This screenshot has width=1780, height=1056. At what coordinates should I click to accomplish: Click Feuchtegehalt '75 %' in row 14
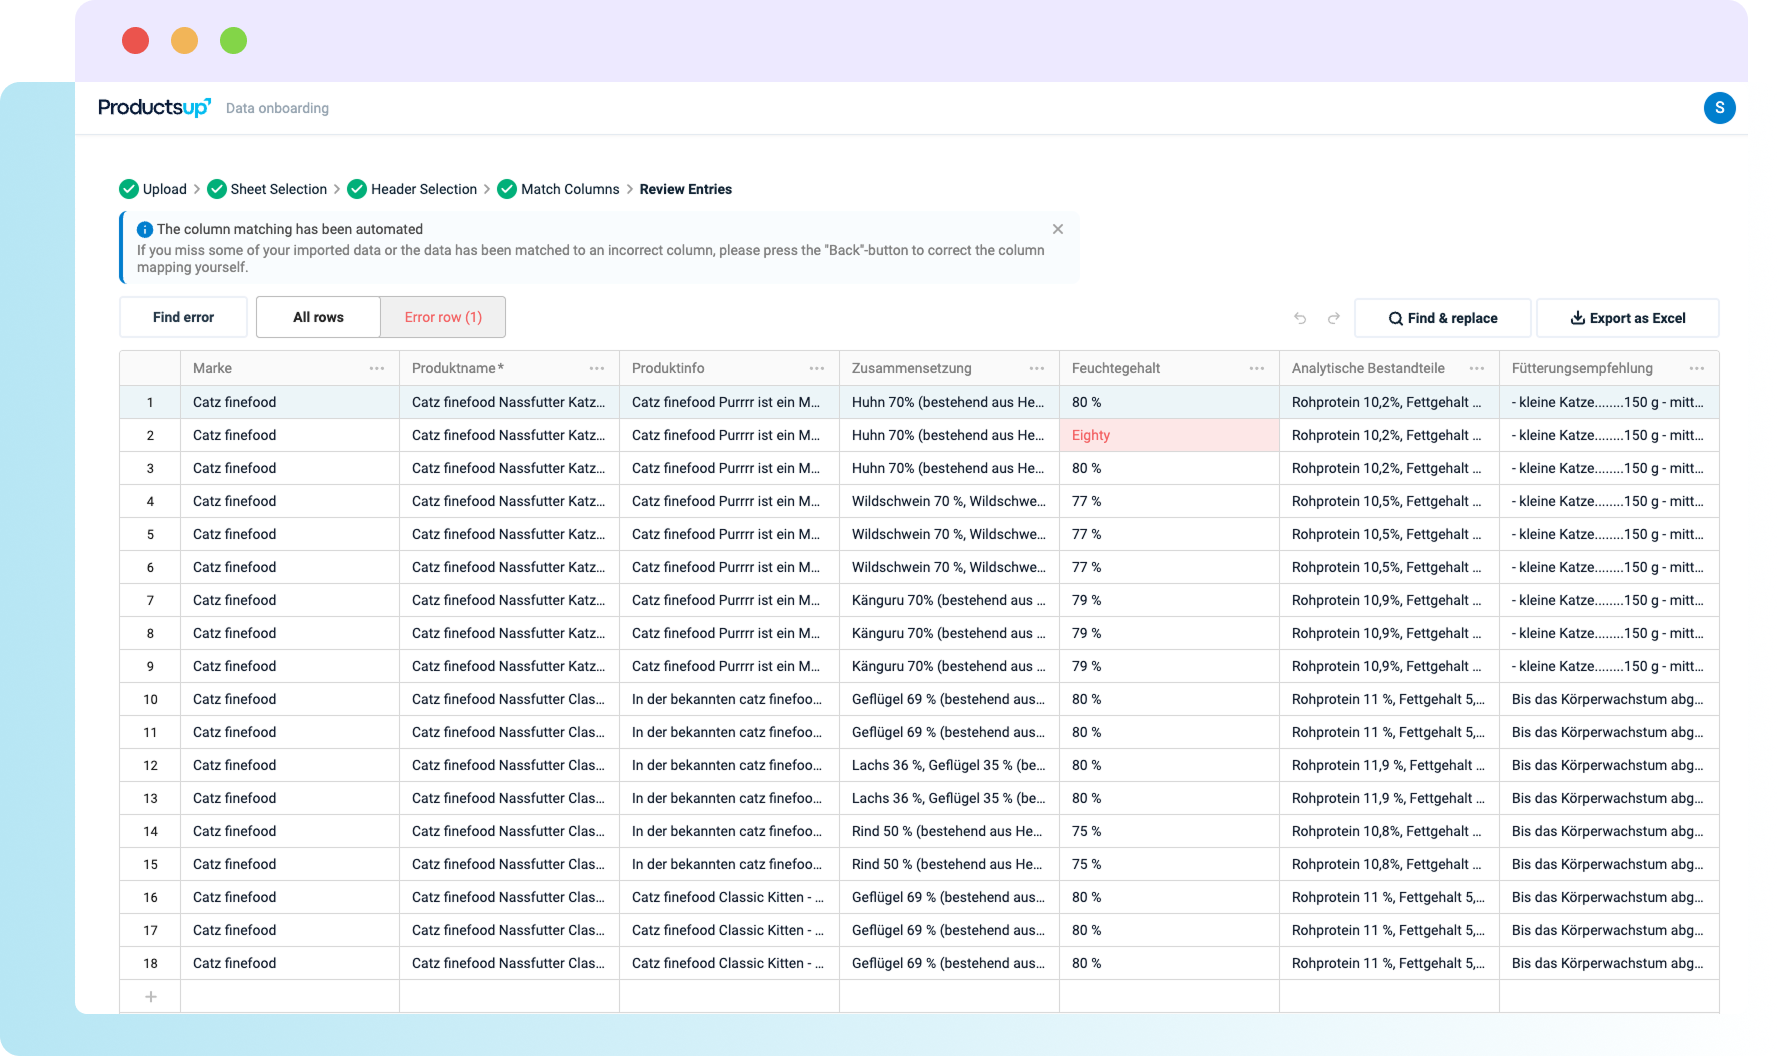click(1169, 831)
